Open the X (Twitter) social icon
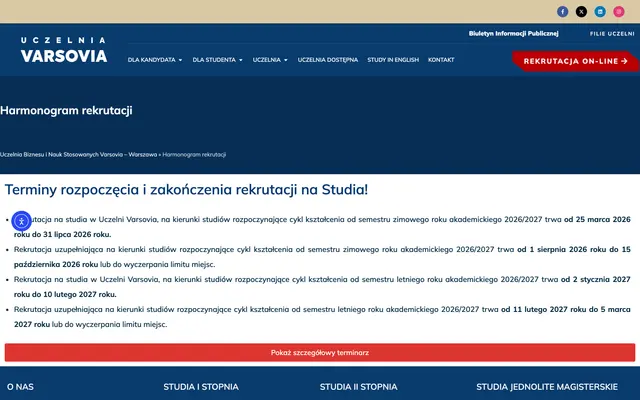 pyautogui.click(x=581, y=11)
